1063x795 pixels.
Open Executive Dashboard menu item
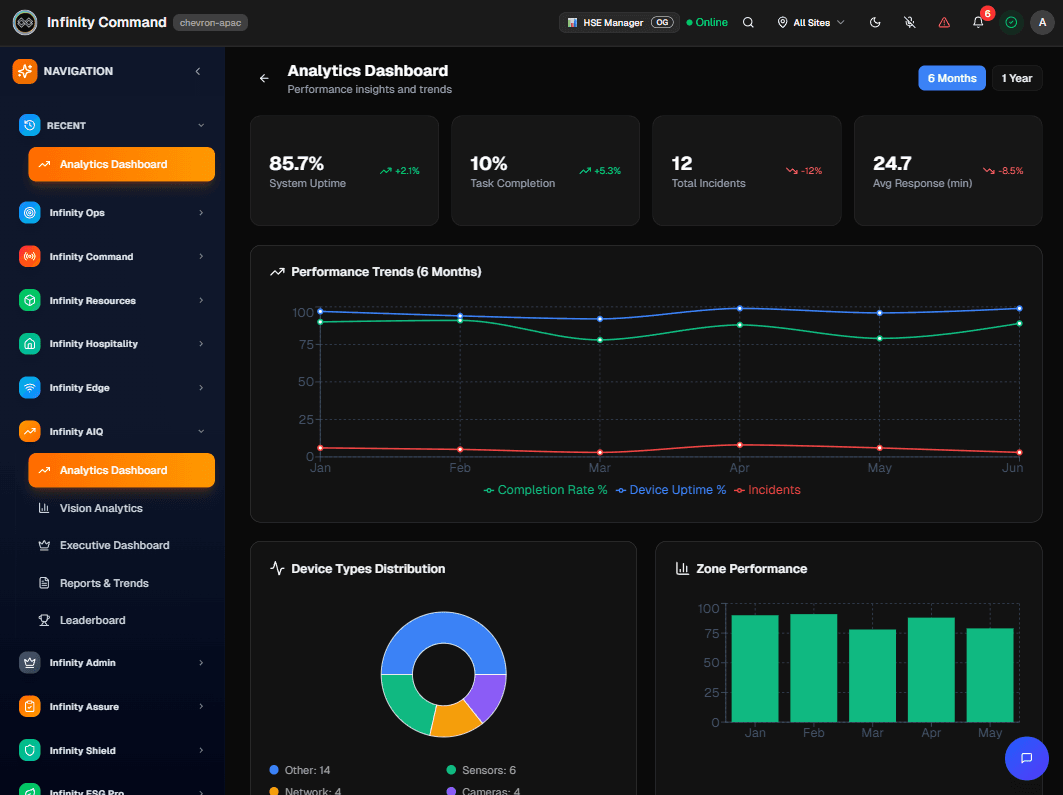point(121,546)
